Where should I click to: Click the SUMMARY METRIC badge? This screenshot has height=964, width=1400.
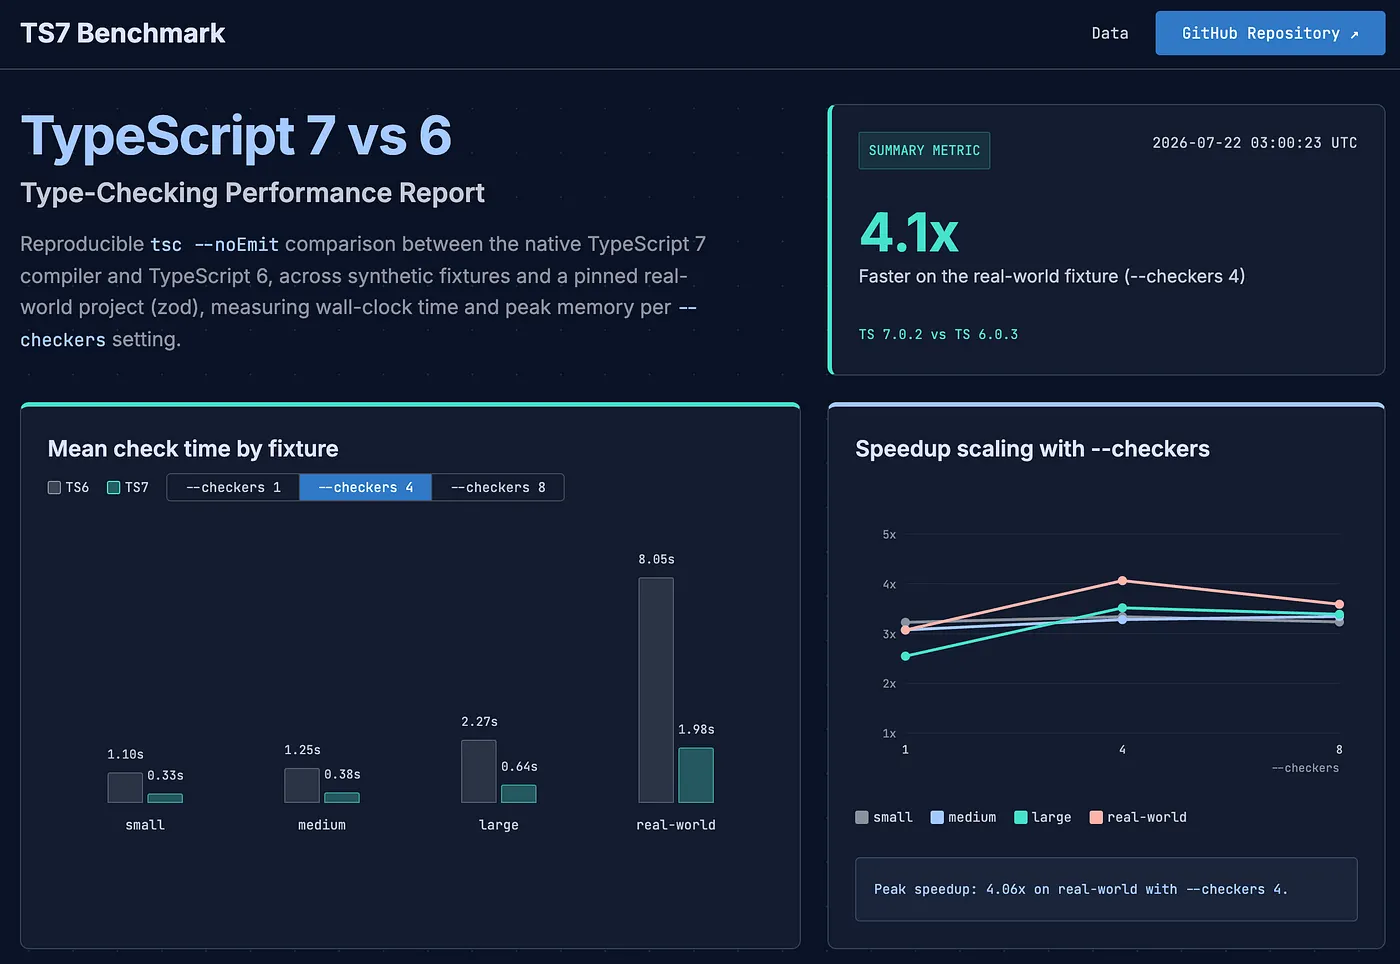(924, 150)
